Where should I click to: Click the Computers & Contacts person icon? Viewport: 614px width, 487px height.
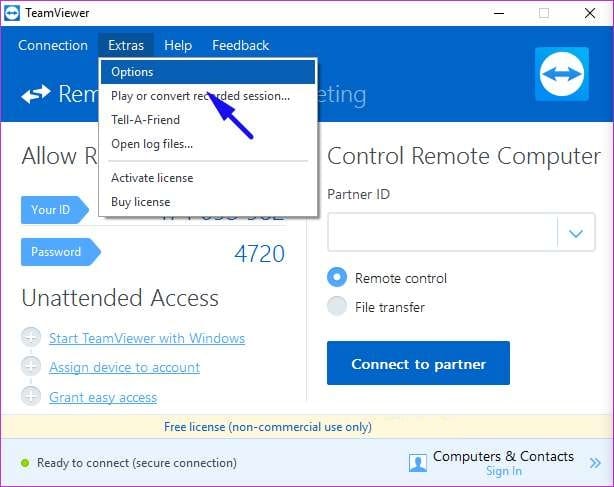(417, 463)
